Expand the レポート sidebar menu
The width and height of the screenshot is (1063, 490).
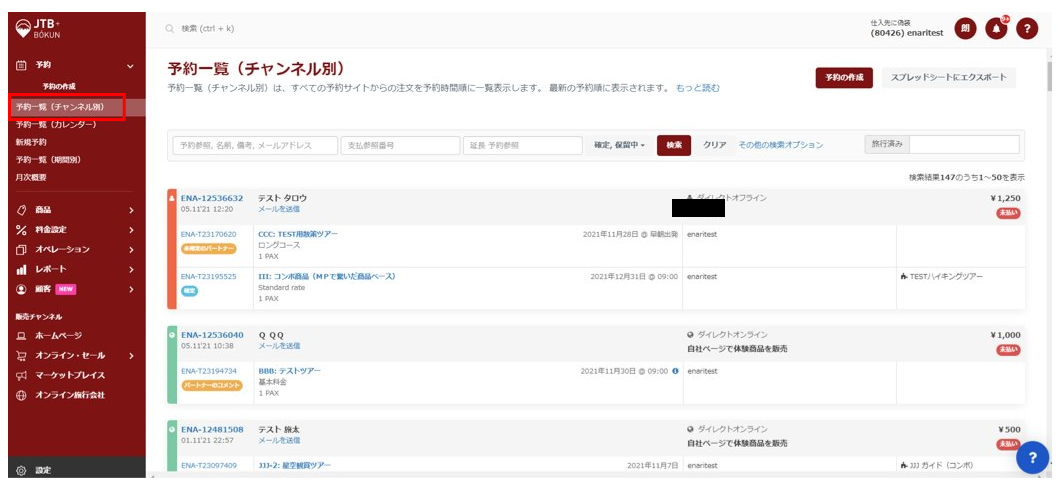pyautogui.click(x=130, y=270)
